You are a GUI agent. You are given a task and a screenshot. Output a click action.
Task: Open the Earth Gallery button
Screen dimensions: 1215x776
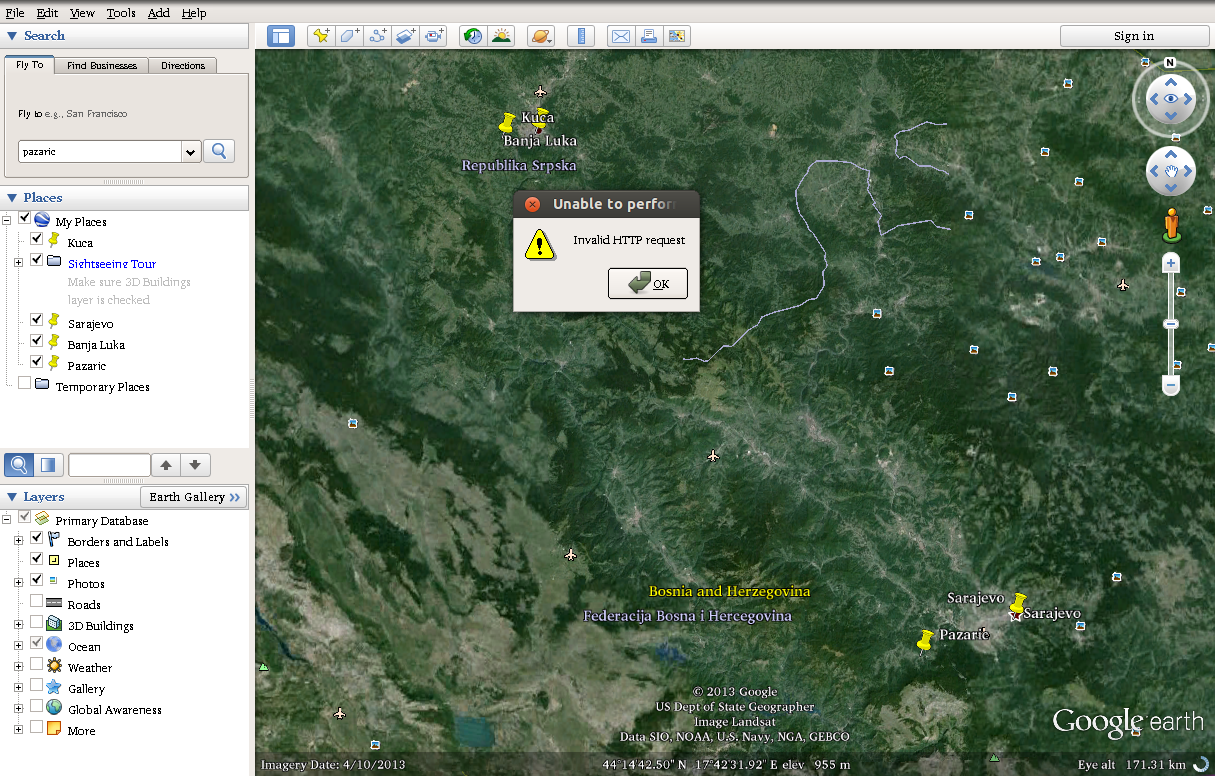tap(194, 497)
